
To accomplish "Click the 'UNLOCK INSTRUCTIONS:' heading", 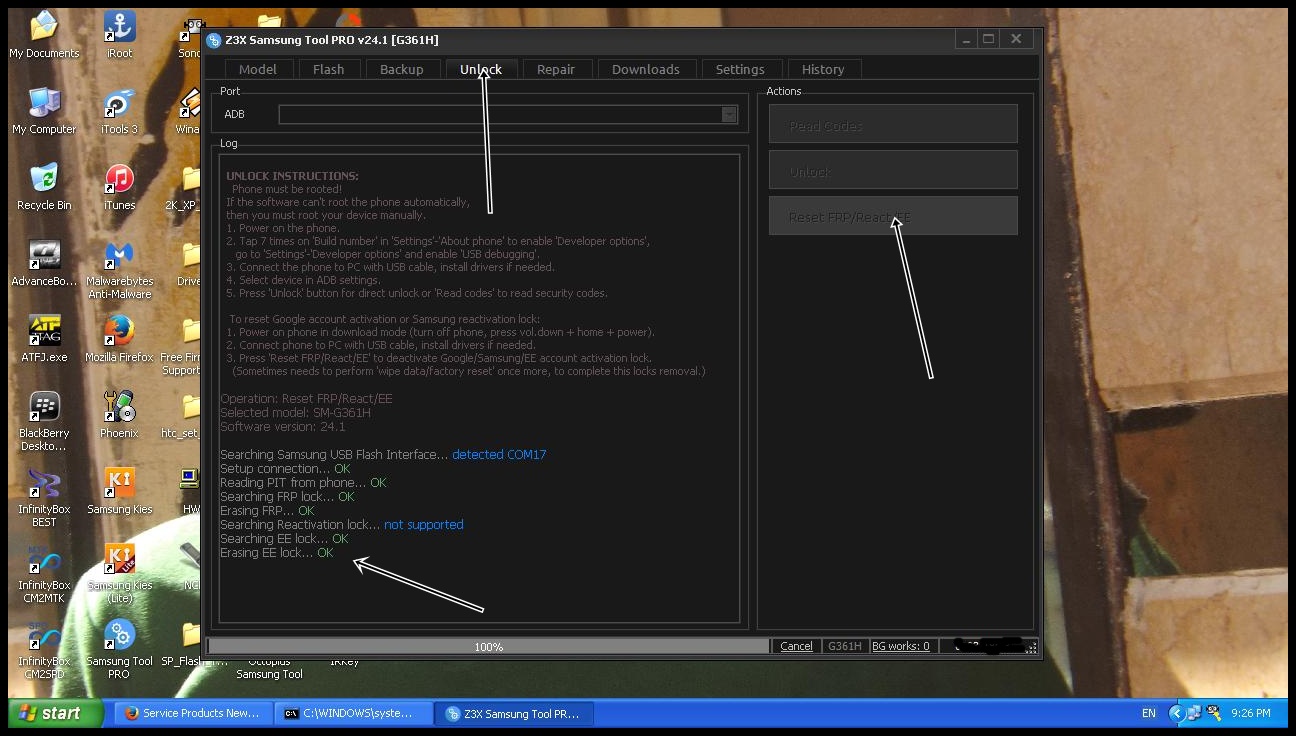I will (292, 176).
